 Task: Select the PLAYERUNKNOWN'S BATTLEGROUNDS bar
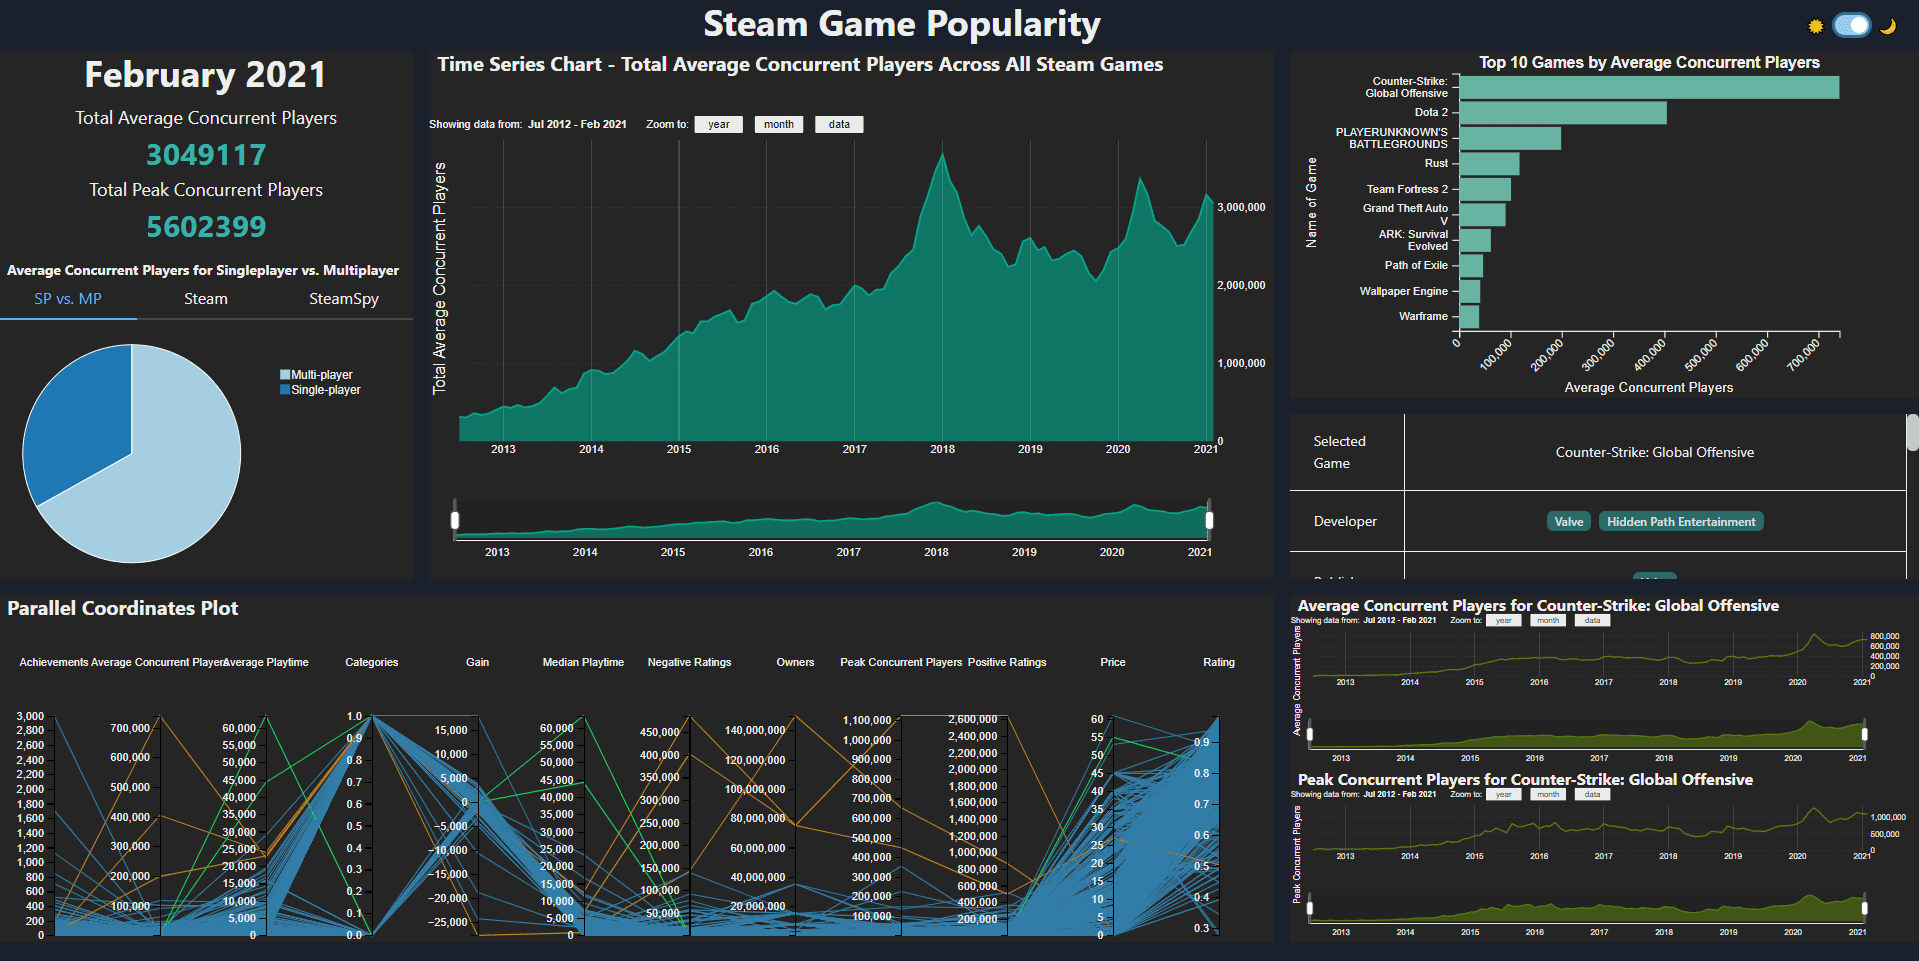coord(1510,138)
